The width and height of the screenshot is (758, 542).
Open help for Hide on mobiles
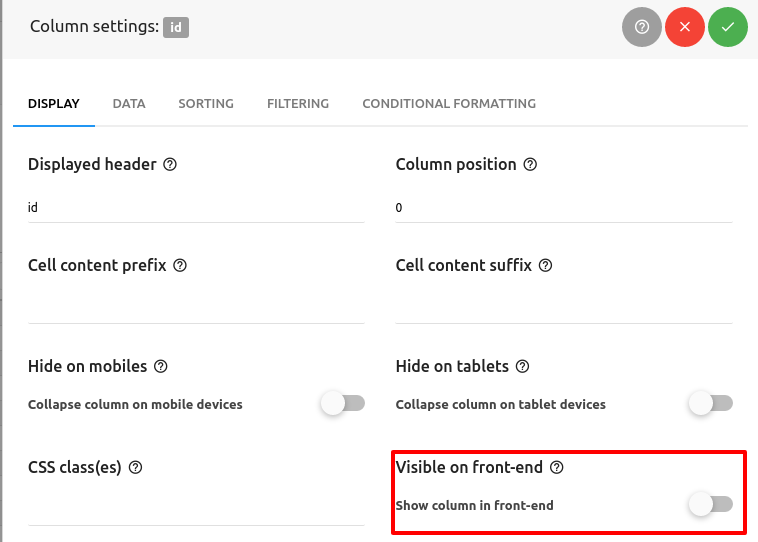click(x=160, y=366)
